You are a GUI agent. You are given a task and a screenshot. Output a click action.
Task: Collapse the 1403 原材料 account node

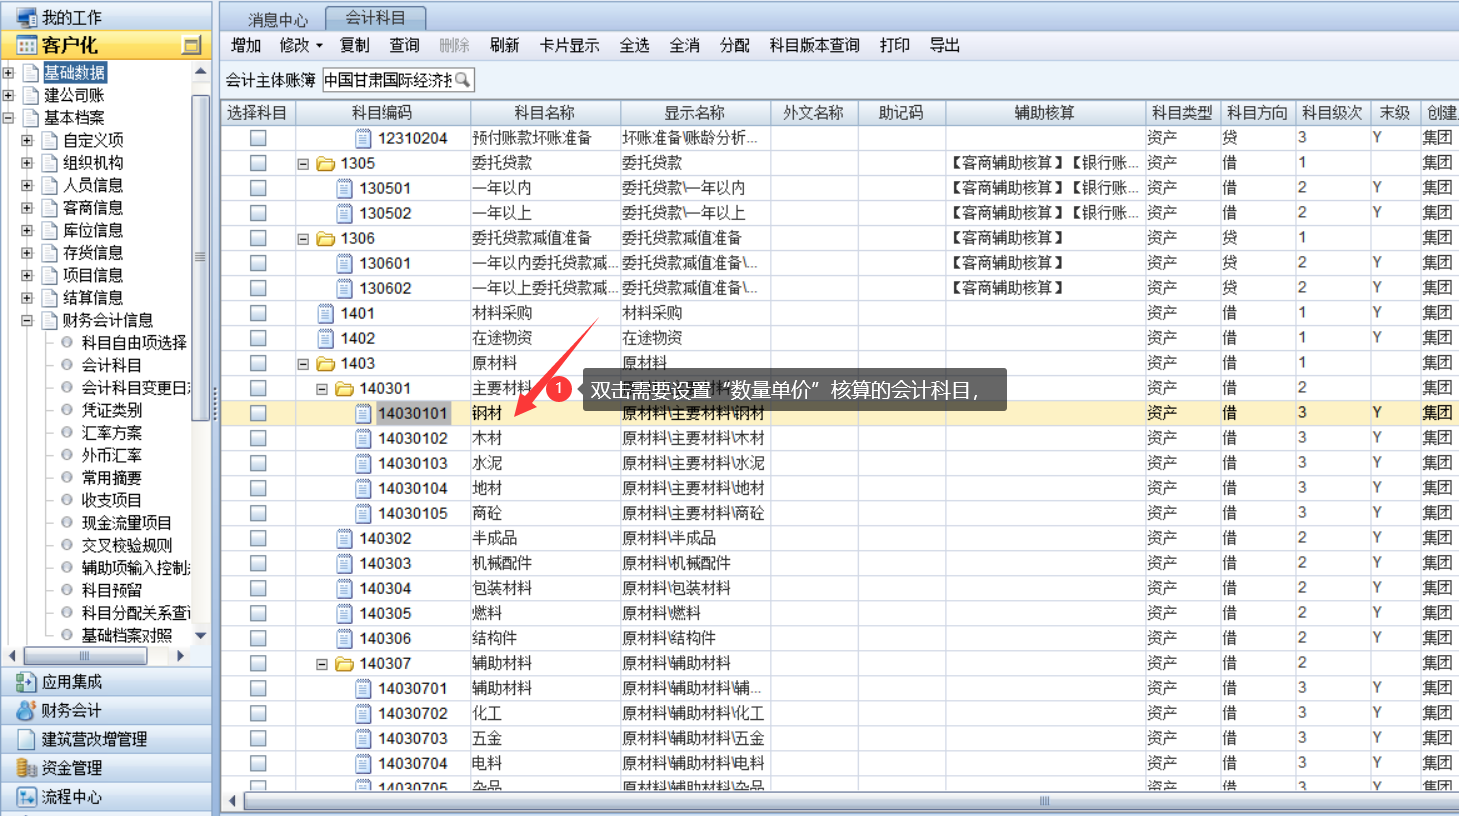[303, 364]
